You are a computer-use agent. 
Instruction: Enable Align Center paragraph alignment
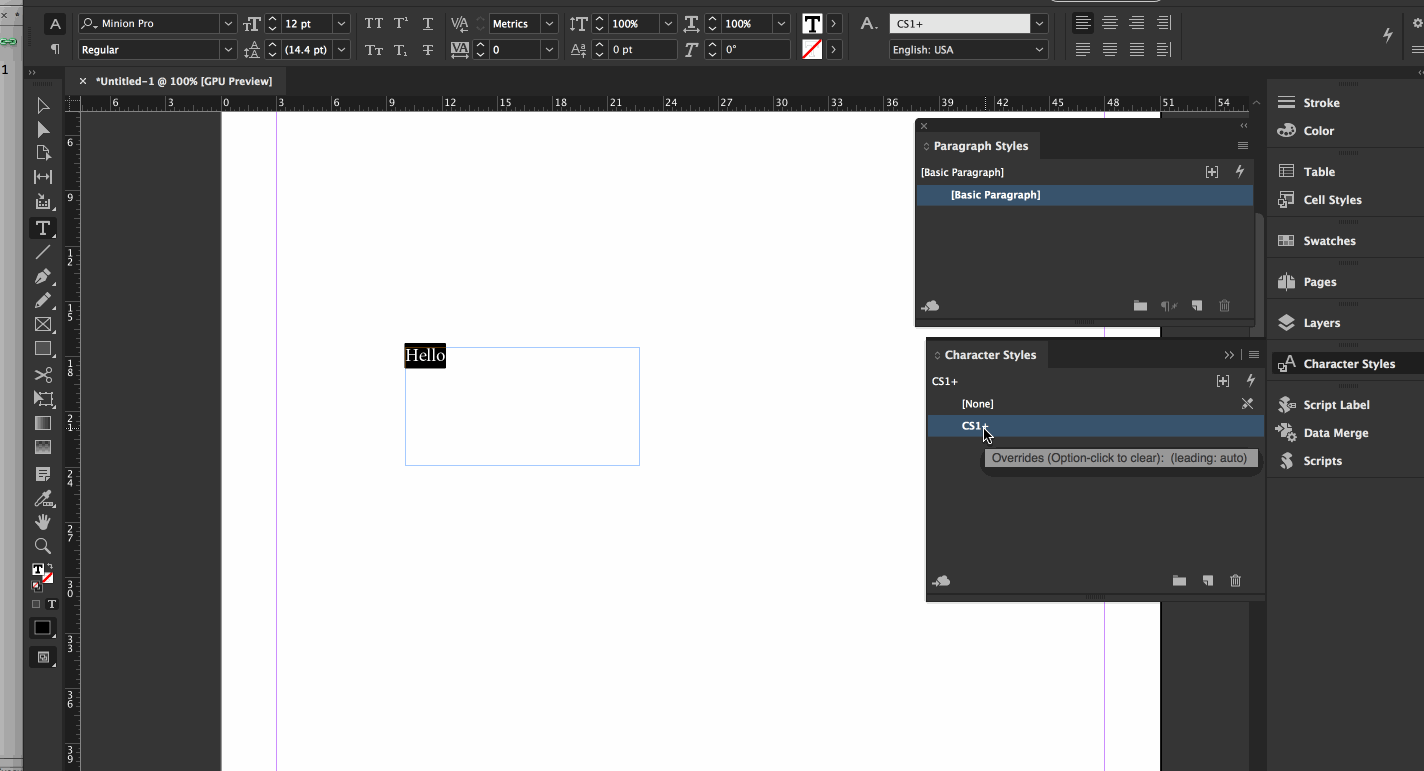click(x=1110, y=23)
